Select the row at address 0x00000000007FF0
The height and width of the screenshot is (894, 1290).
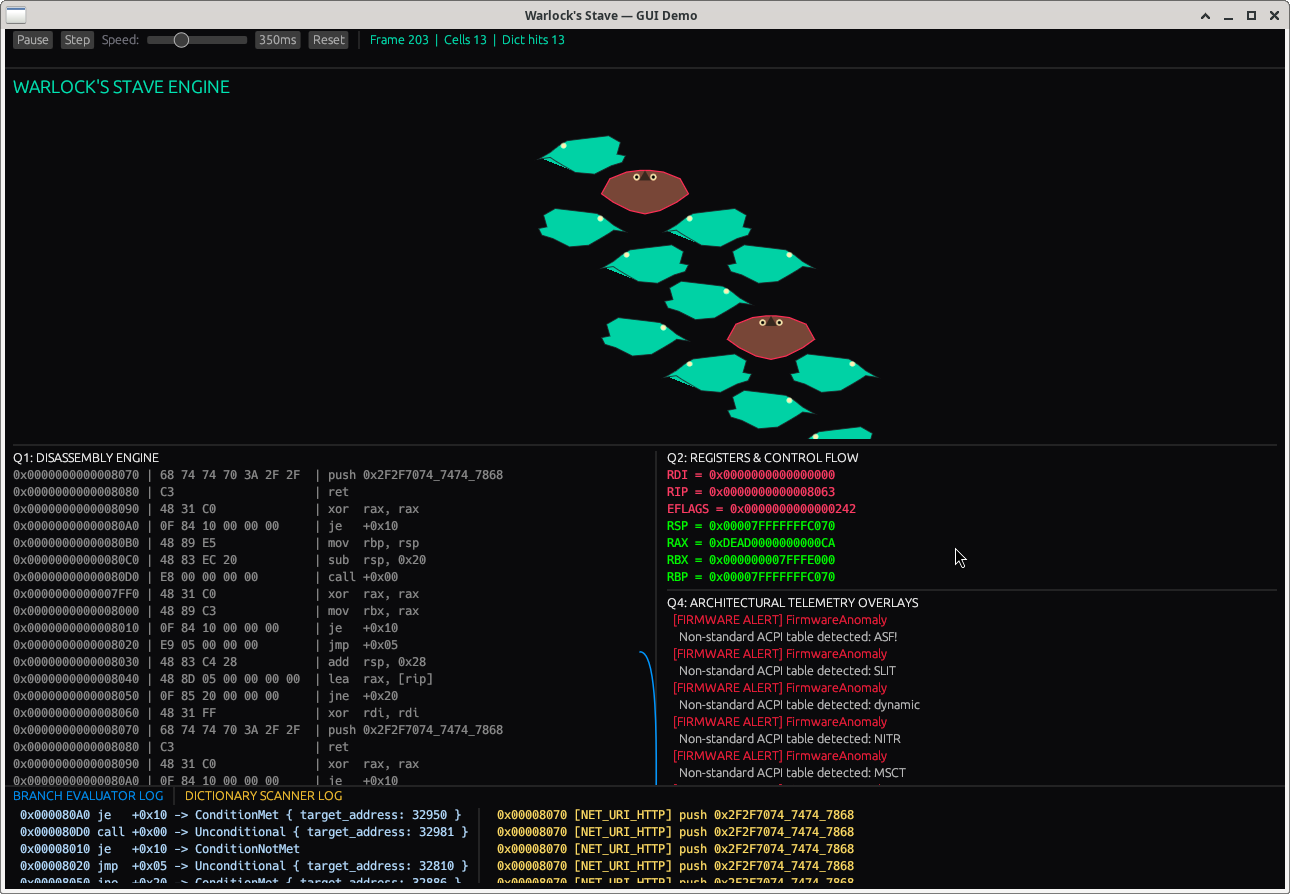pos(216,594)
